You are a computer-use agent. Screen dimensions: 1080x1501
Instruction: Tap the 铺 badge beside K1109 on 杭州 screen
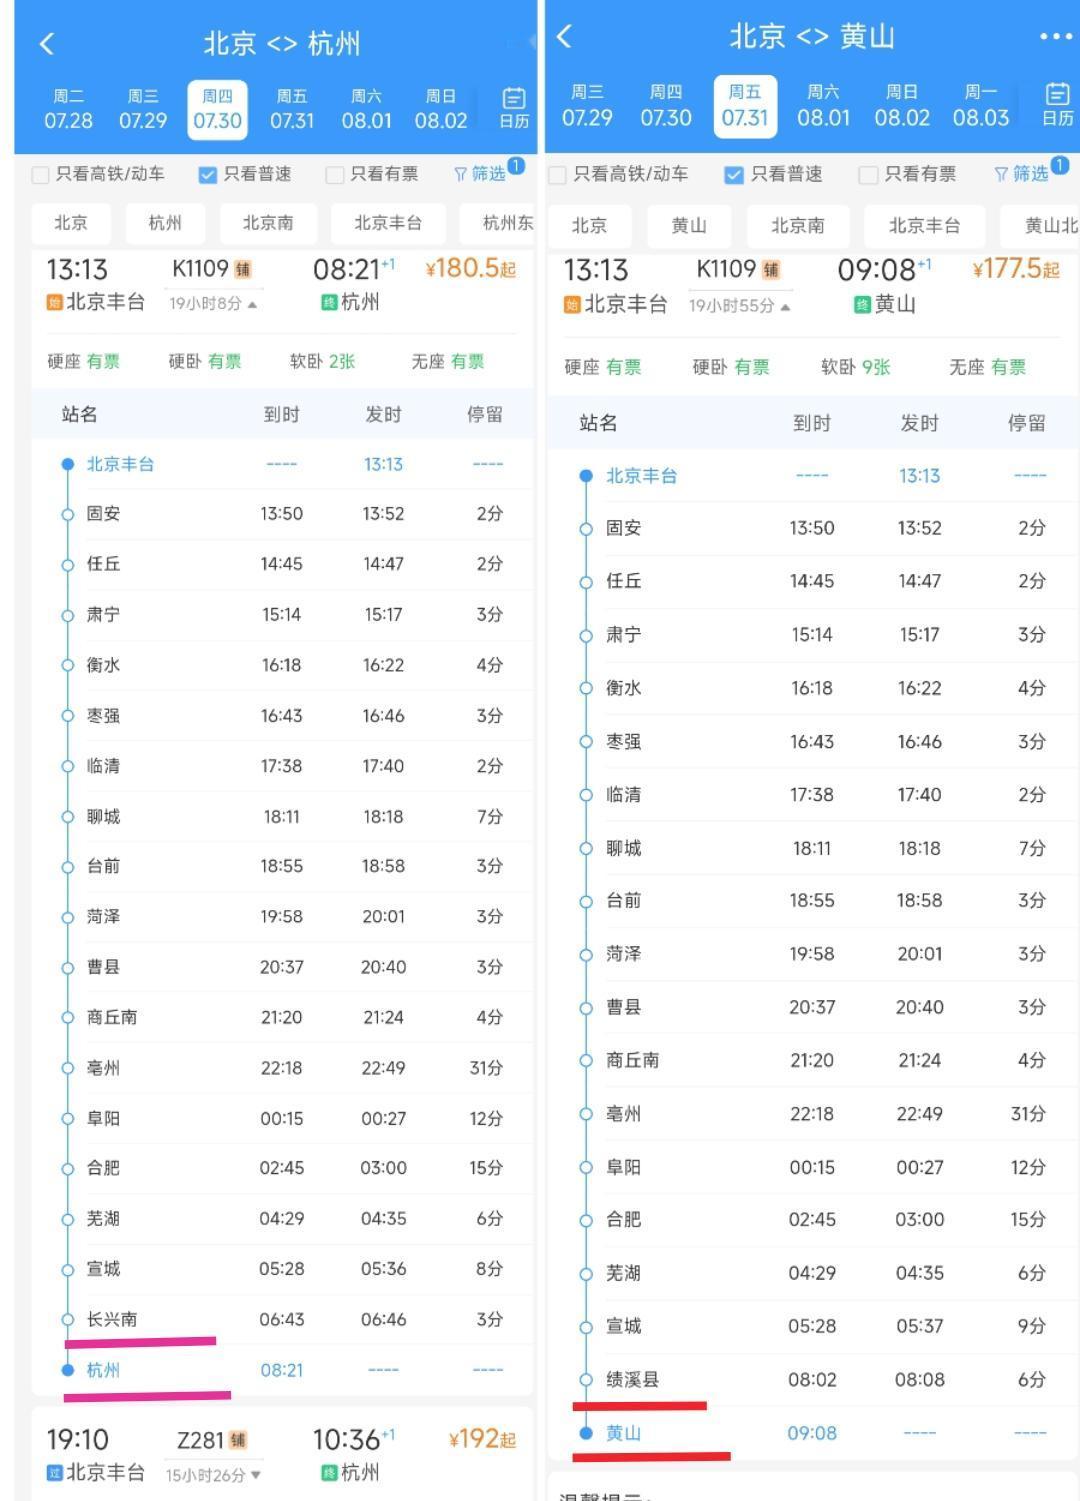point(243,270)
